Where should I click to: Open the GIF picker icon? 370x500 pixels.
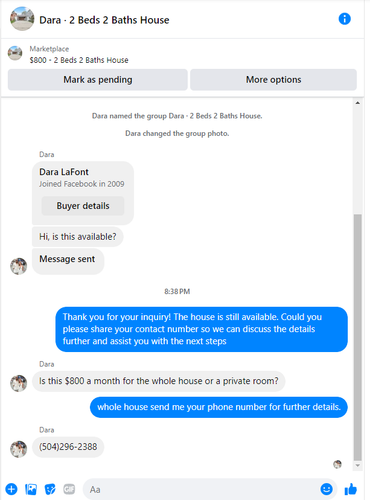click(x=69, y=489)
